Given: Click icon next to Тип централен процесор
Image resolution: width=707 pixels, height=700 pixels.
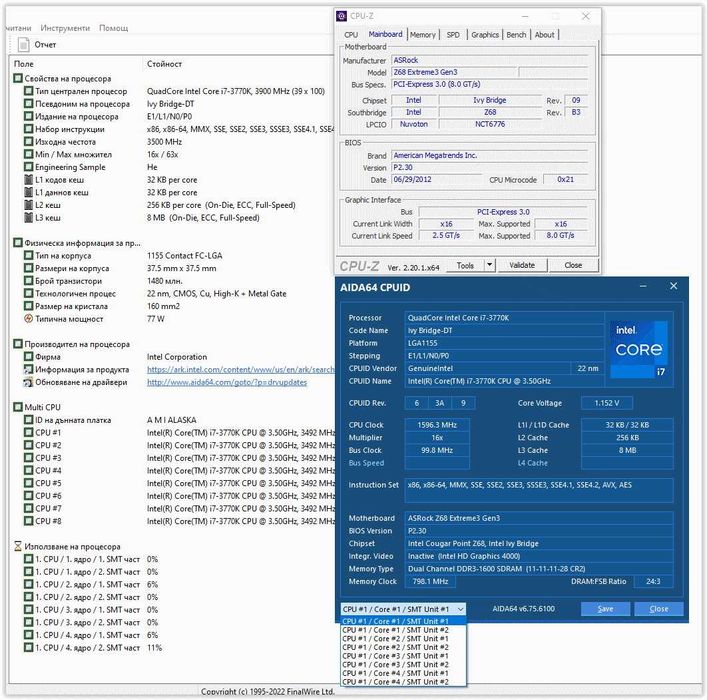Looking at the screenshot, I should (28, 91).
